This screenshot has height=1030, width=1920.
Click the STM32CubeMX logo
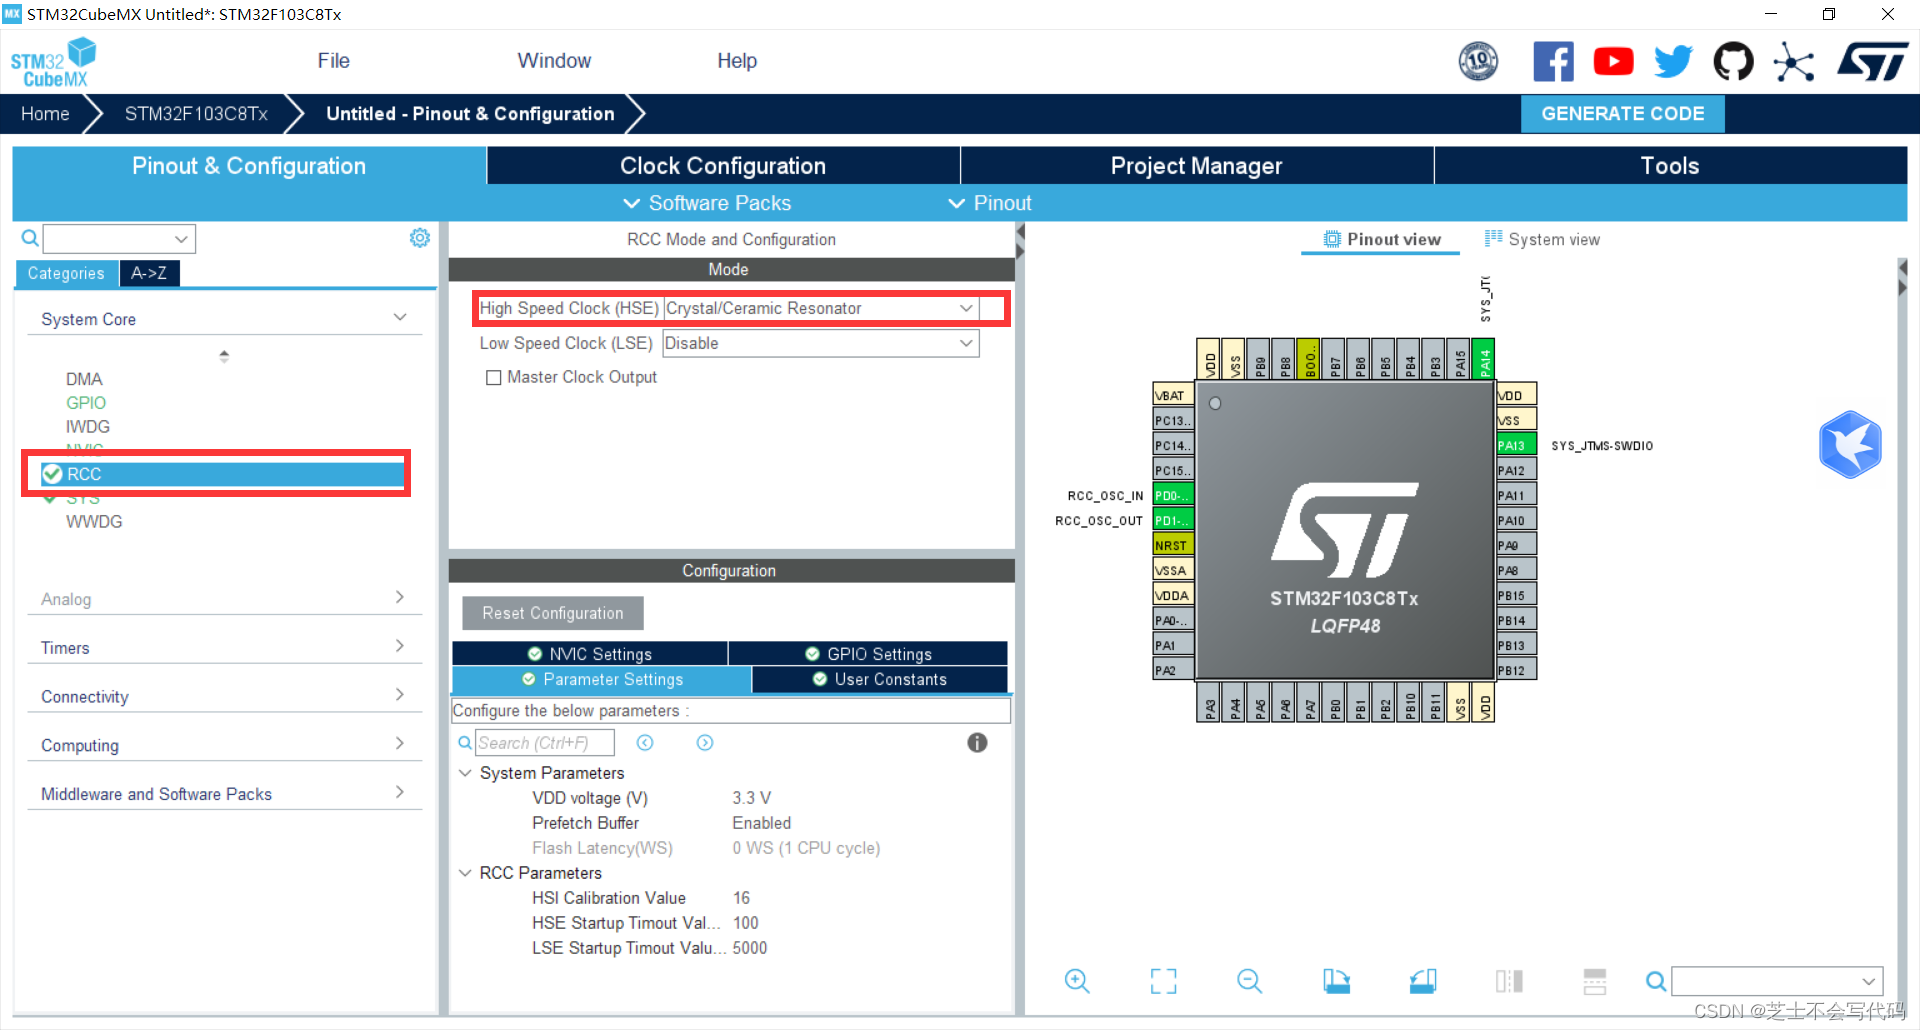pos(53,62)
